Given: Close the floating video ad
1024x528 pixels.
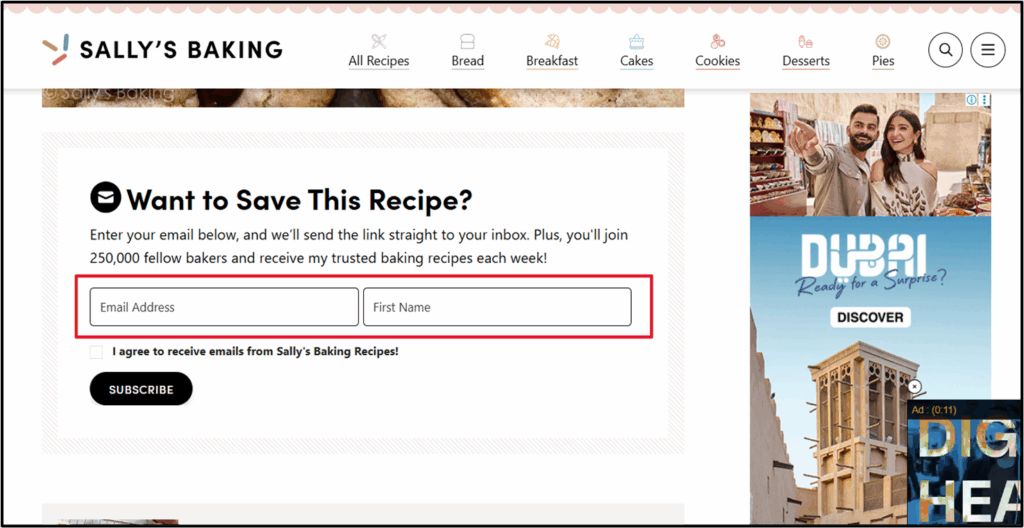Looking at the screenshot, I should (x=914, y=386).
